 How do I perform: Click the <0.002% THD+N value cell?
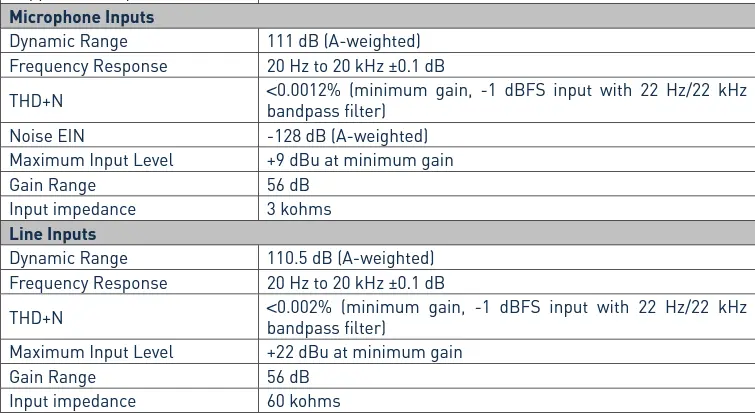click(x=507, y=317)
